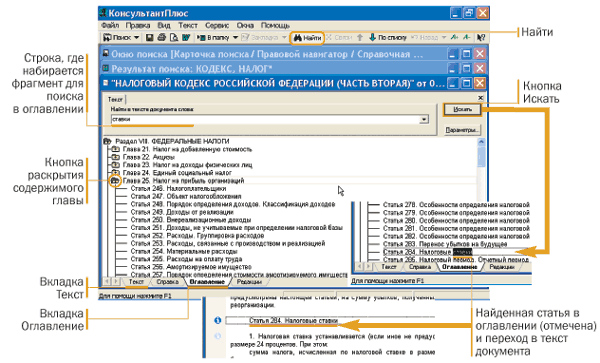
Task: Expand Глава 21 Налог на добавленную стоимость
Action: coord(115,149)
